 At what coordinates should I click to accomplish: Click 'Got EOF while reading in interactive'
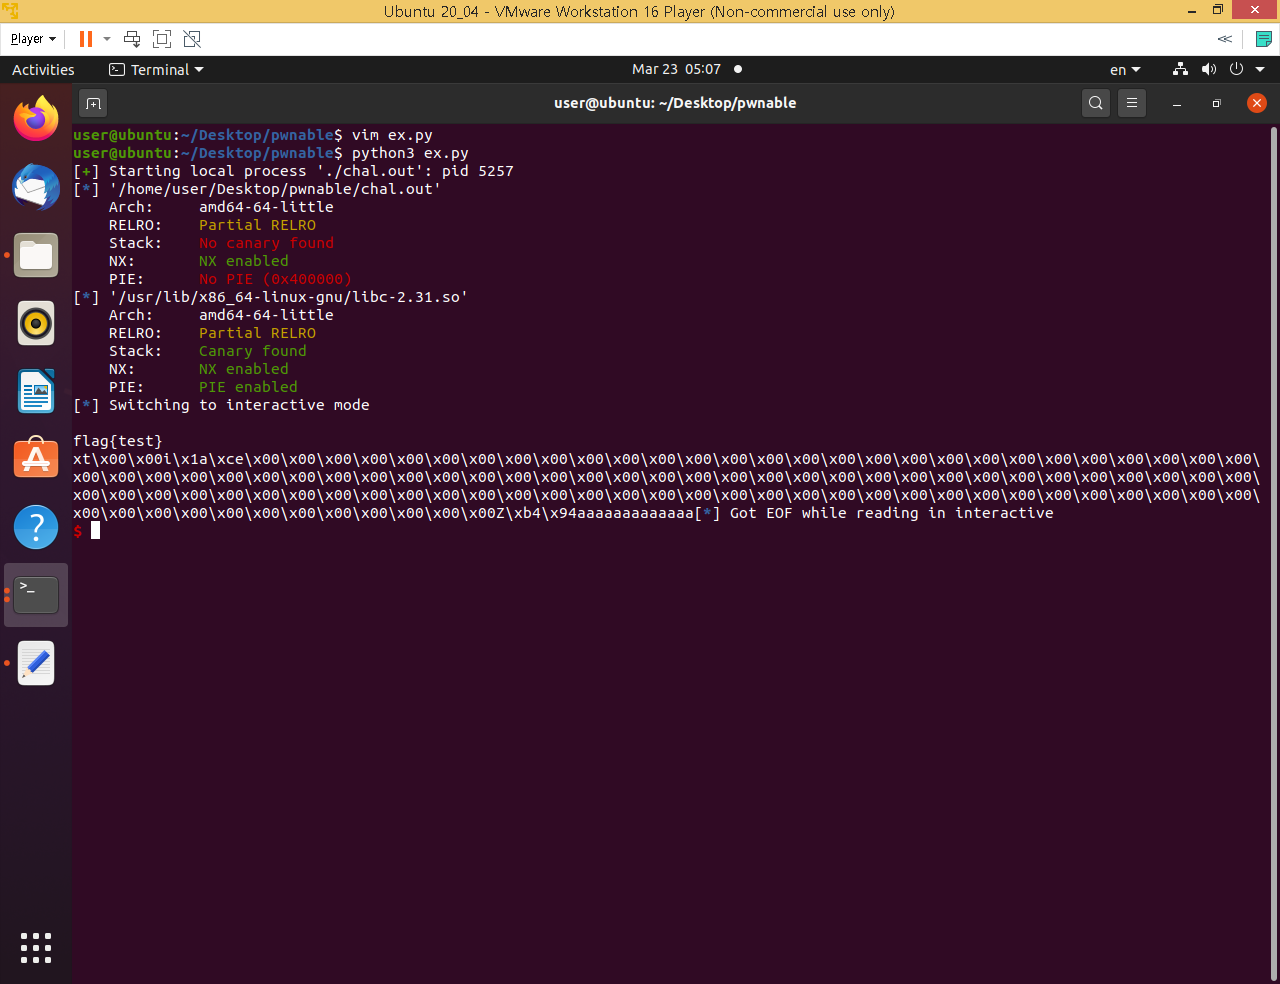coord(892,513)
